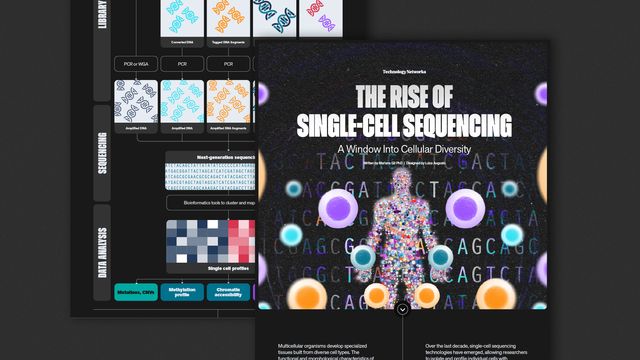Select the 'Mutations, CNVs' teal box
This screenshot has width=640, height=360.
tap(136, 292)
